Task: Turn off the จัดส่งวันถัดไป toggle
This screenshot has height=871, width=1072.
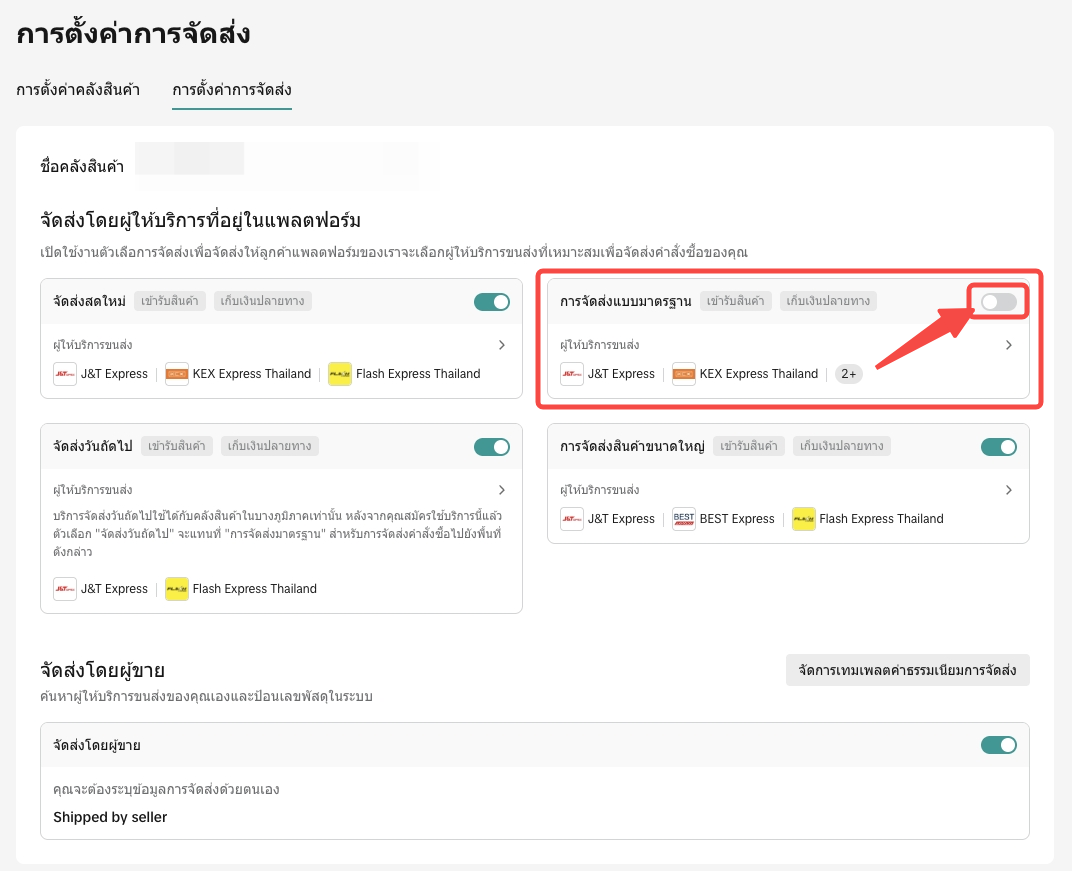Action: tap(492, 446)
